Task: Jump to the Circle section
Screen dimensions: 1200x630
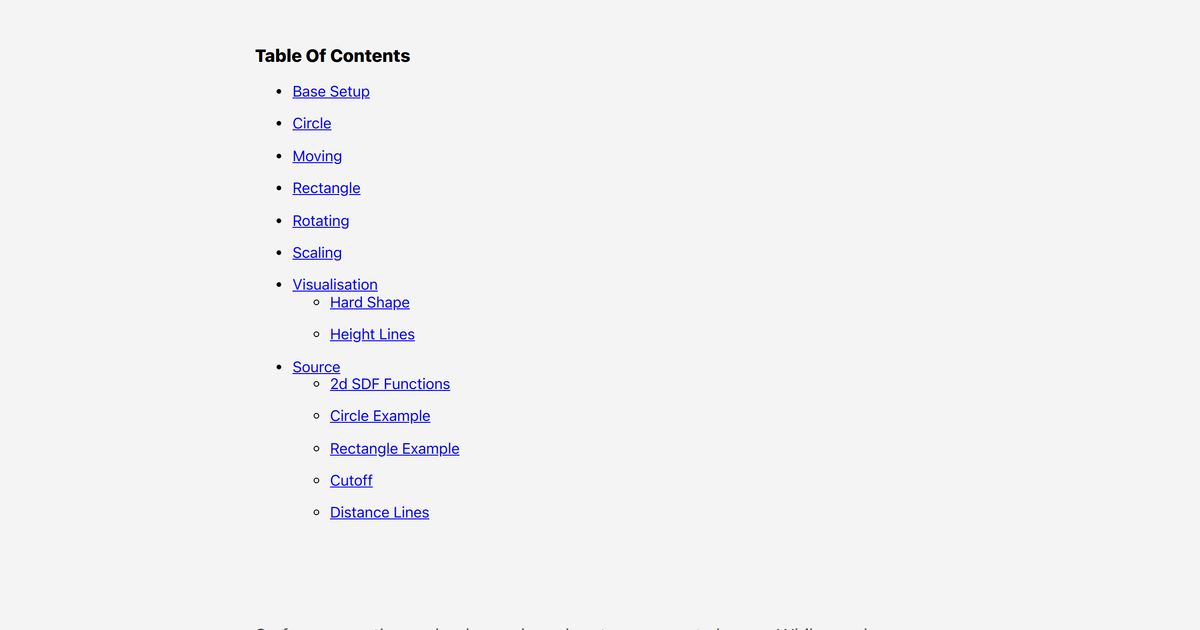Action: tap(312, 124)
